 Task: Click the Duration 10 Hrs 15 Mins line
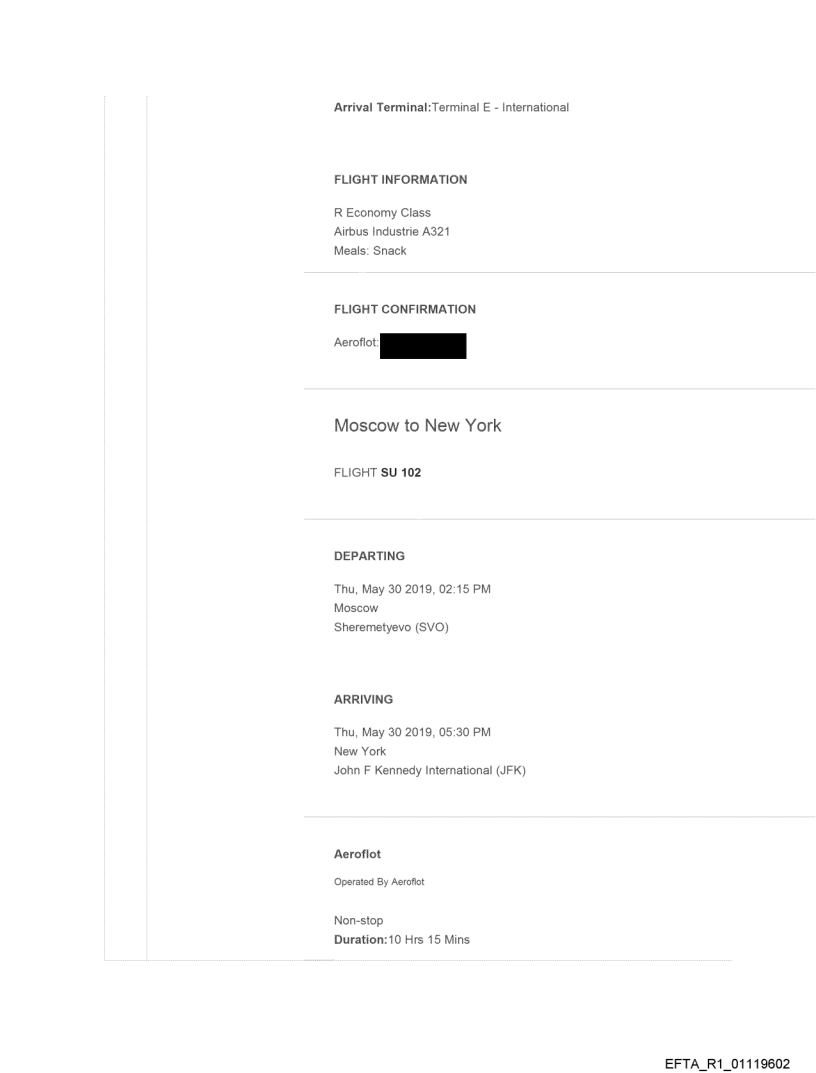click(x=402, y=939)
